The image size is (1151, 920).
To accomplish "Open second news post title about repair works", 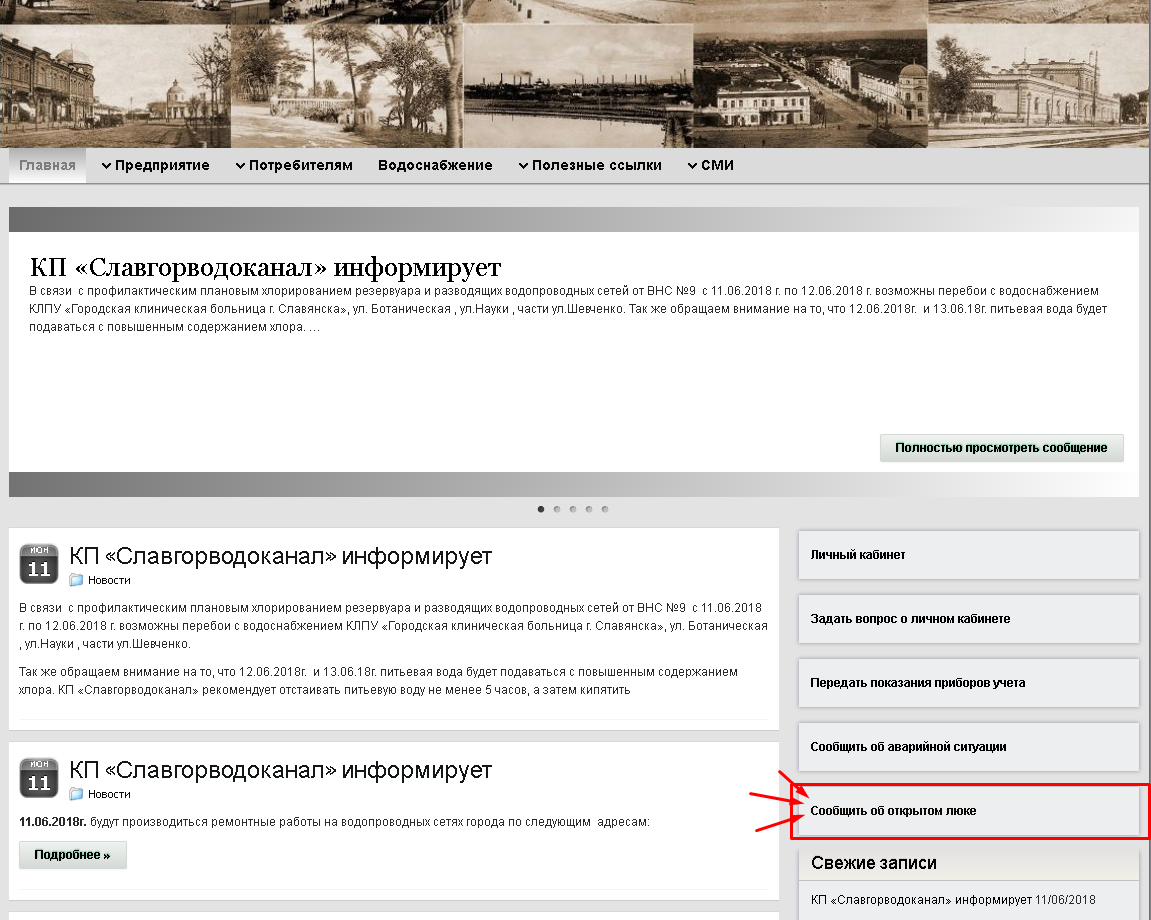I will pos(280,770).
